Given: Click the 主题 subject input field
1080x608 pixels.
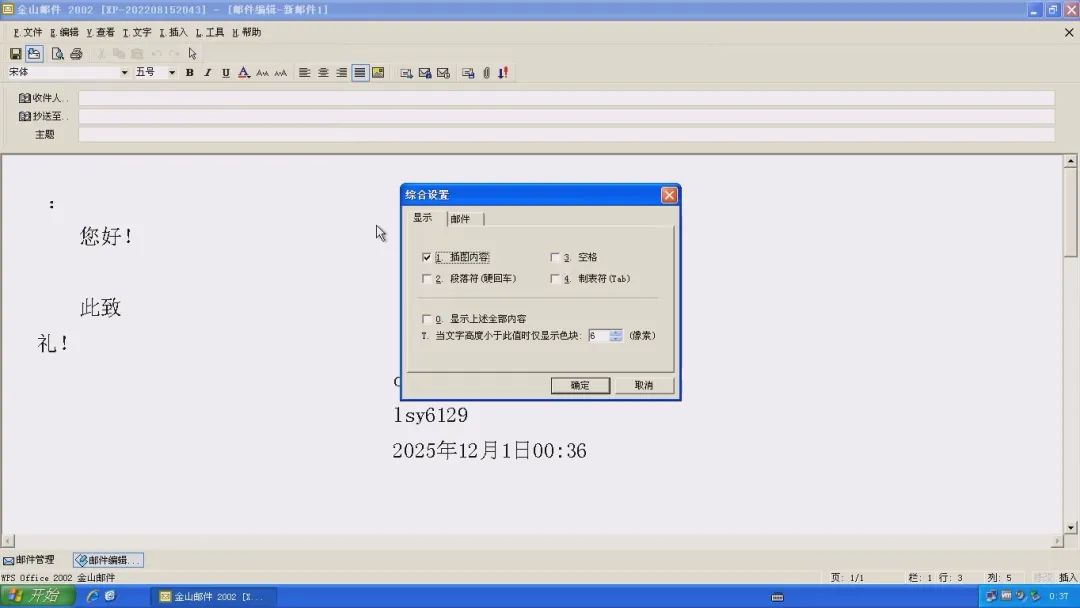Looking at the screenshot, I should [566, 134].
